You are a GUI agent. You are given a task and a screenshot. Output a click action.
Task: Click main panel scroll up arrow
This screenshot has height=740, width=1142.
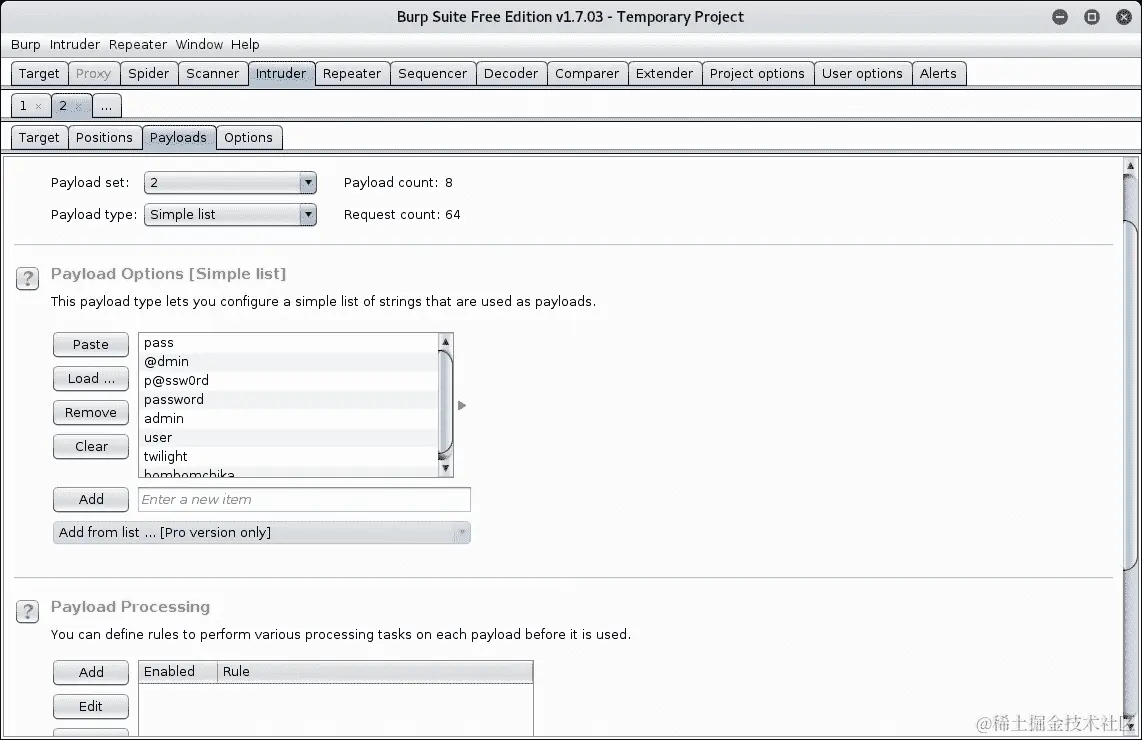point(1130,165)
